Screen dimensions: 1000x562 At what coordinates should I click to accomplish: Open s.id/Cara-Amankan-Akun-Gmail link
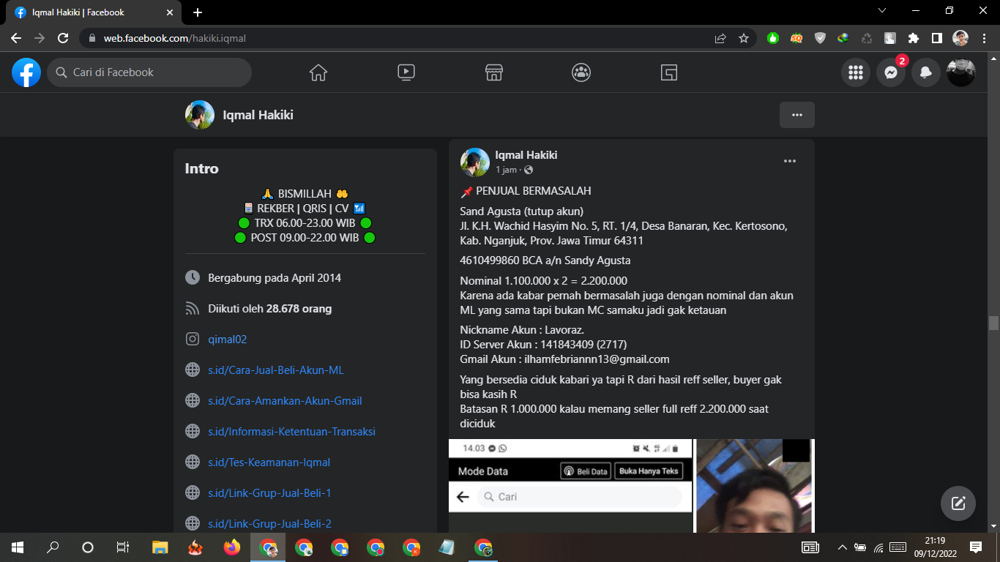click(284, 401)
